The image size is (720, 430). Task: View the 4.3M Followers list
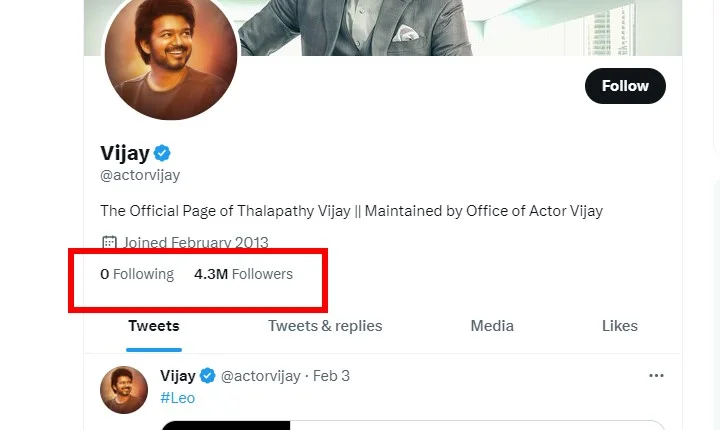(x=243, y=274)
